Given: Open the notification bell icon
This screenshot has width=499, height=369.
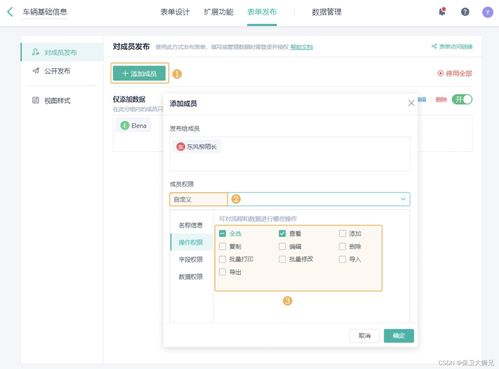Looking at the screenshot, I should 442,12.
